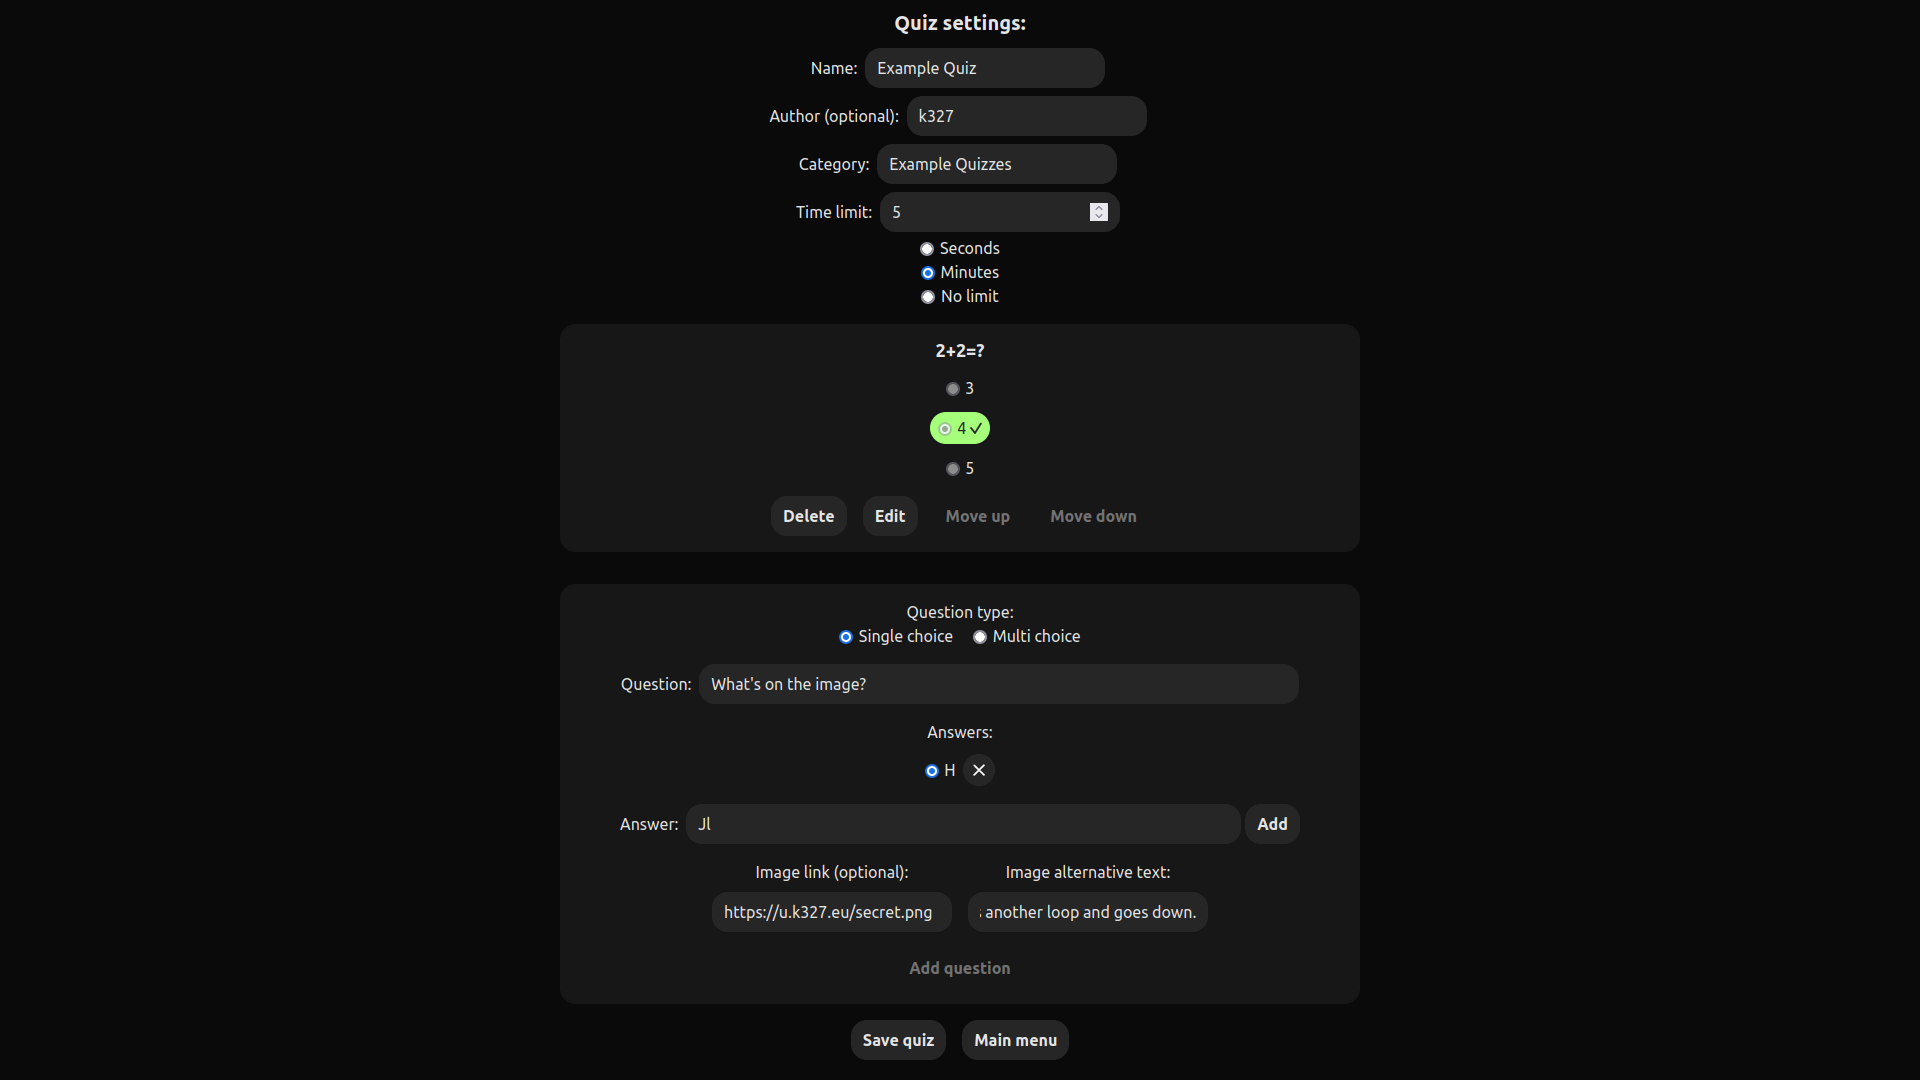Remove answer H with X icon
This screenshot has width=1920, height=1080.
[979, 770]
